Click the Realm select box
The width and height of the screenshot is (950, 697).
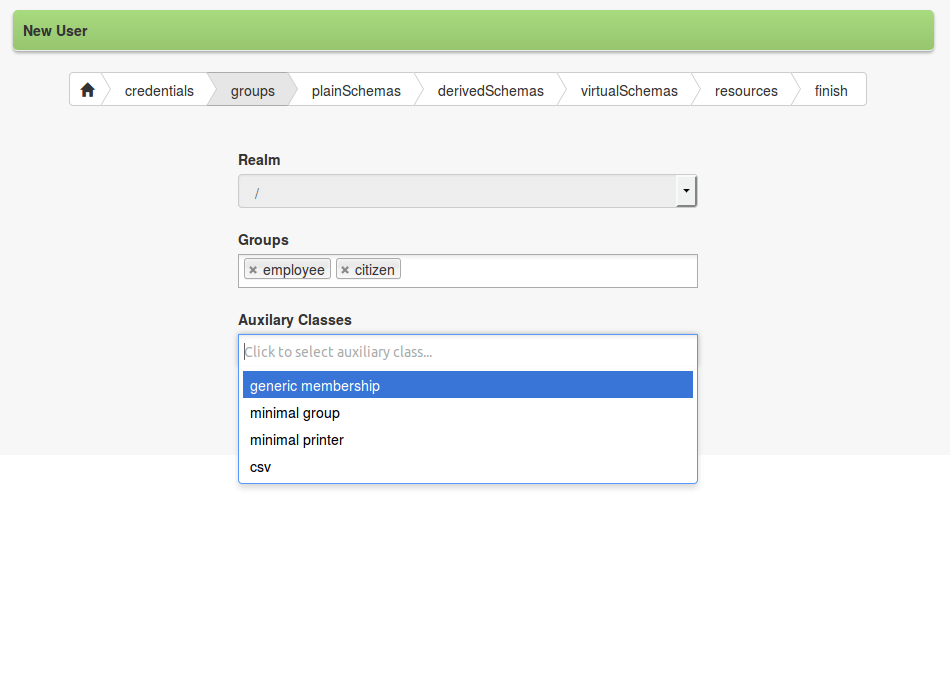coord(457,191)
